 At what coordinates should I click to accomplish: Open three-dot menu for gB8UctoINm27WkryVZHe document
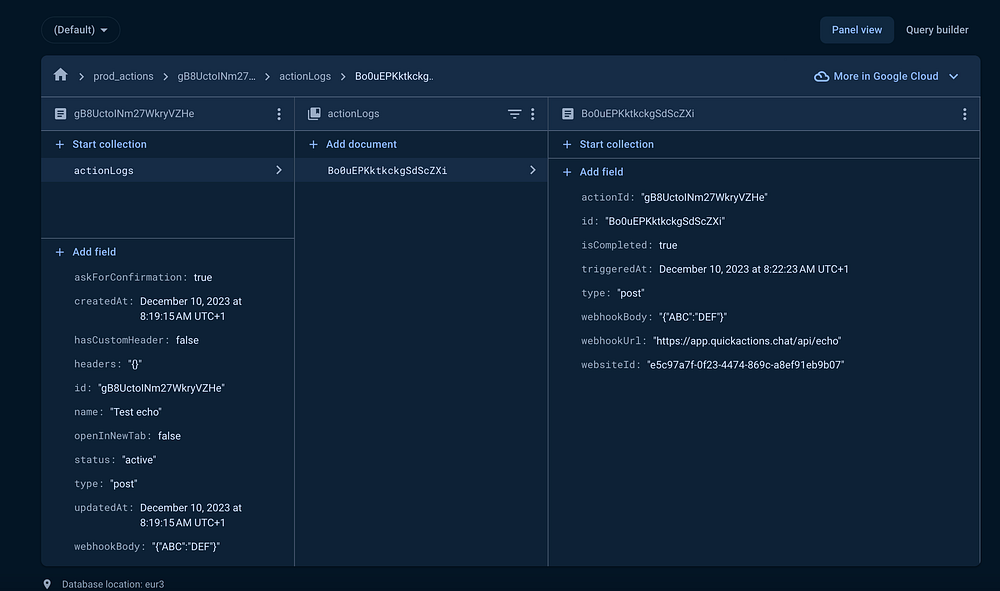tap(279, 114)
